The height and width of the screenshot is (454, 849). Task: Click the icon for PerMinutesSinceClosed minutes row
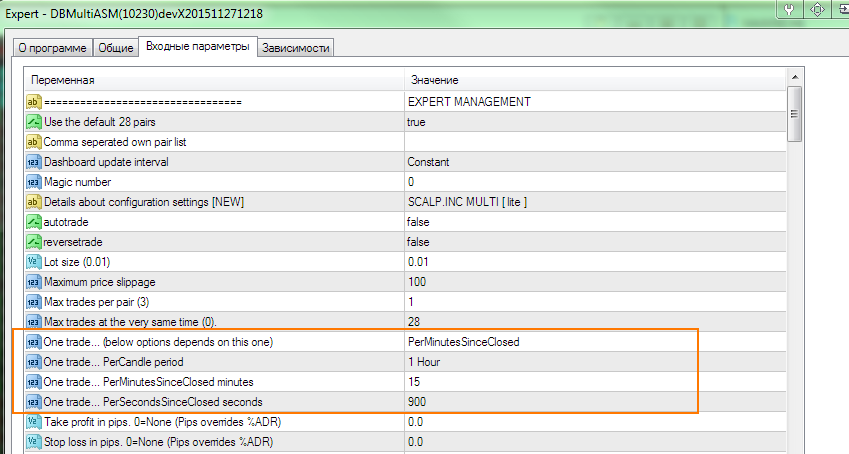pyautogui.click(x=34, y=382)
